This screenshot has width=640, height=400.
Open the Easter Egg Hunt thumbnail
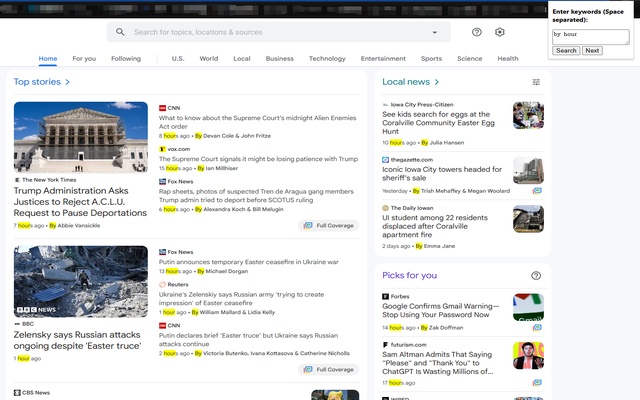(528, 116)
